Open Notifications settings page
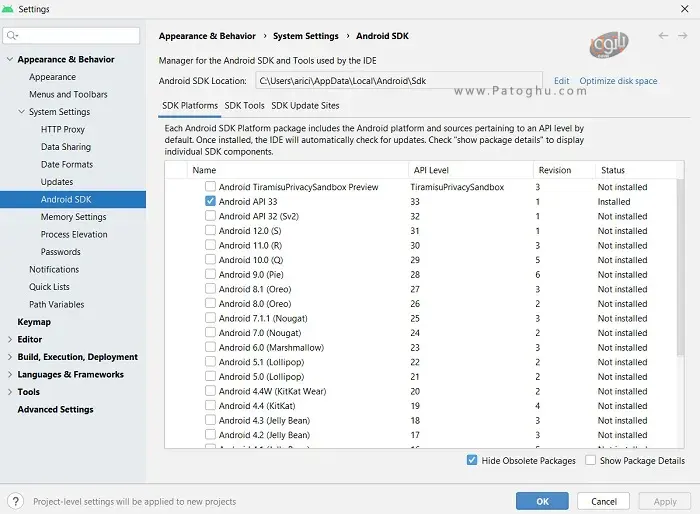 [x=54, y=269]
